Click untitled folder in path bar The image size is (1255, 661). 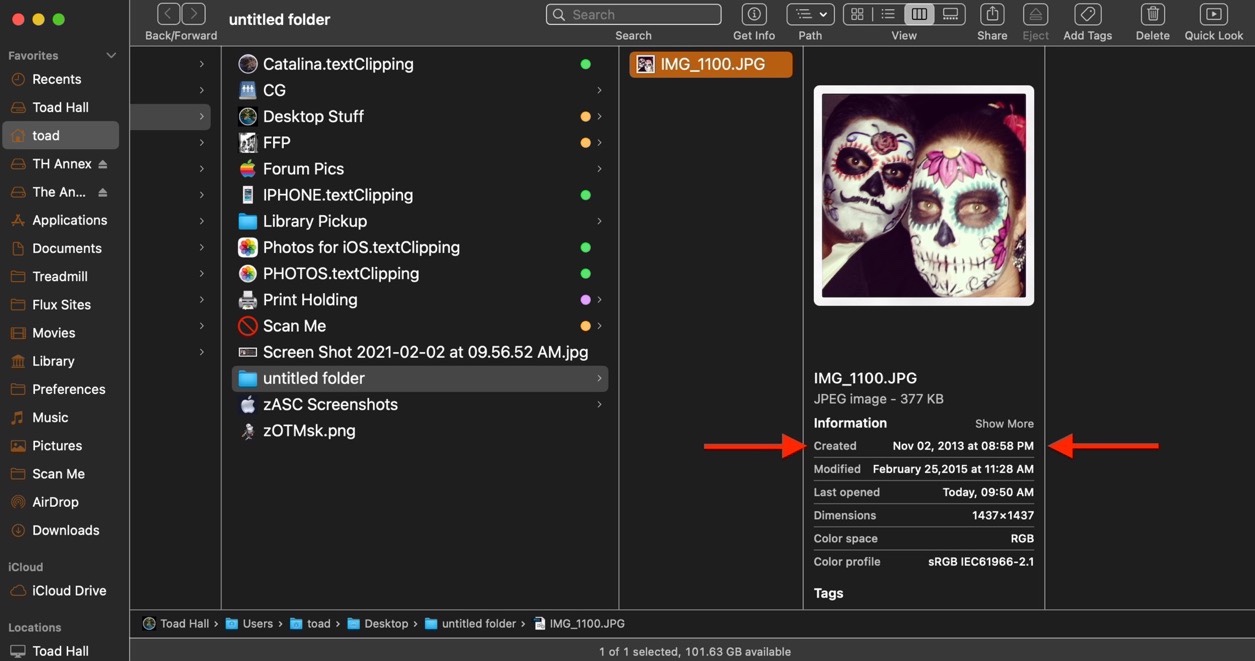click(470, 623)
